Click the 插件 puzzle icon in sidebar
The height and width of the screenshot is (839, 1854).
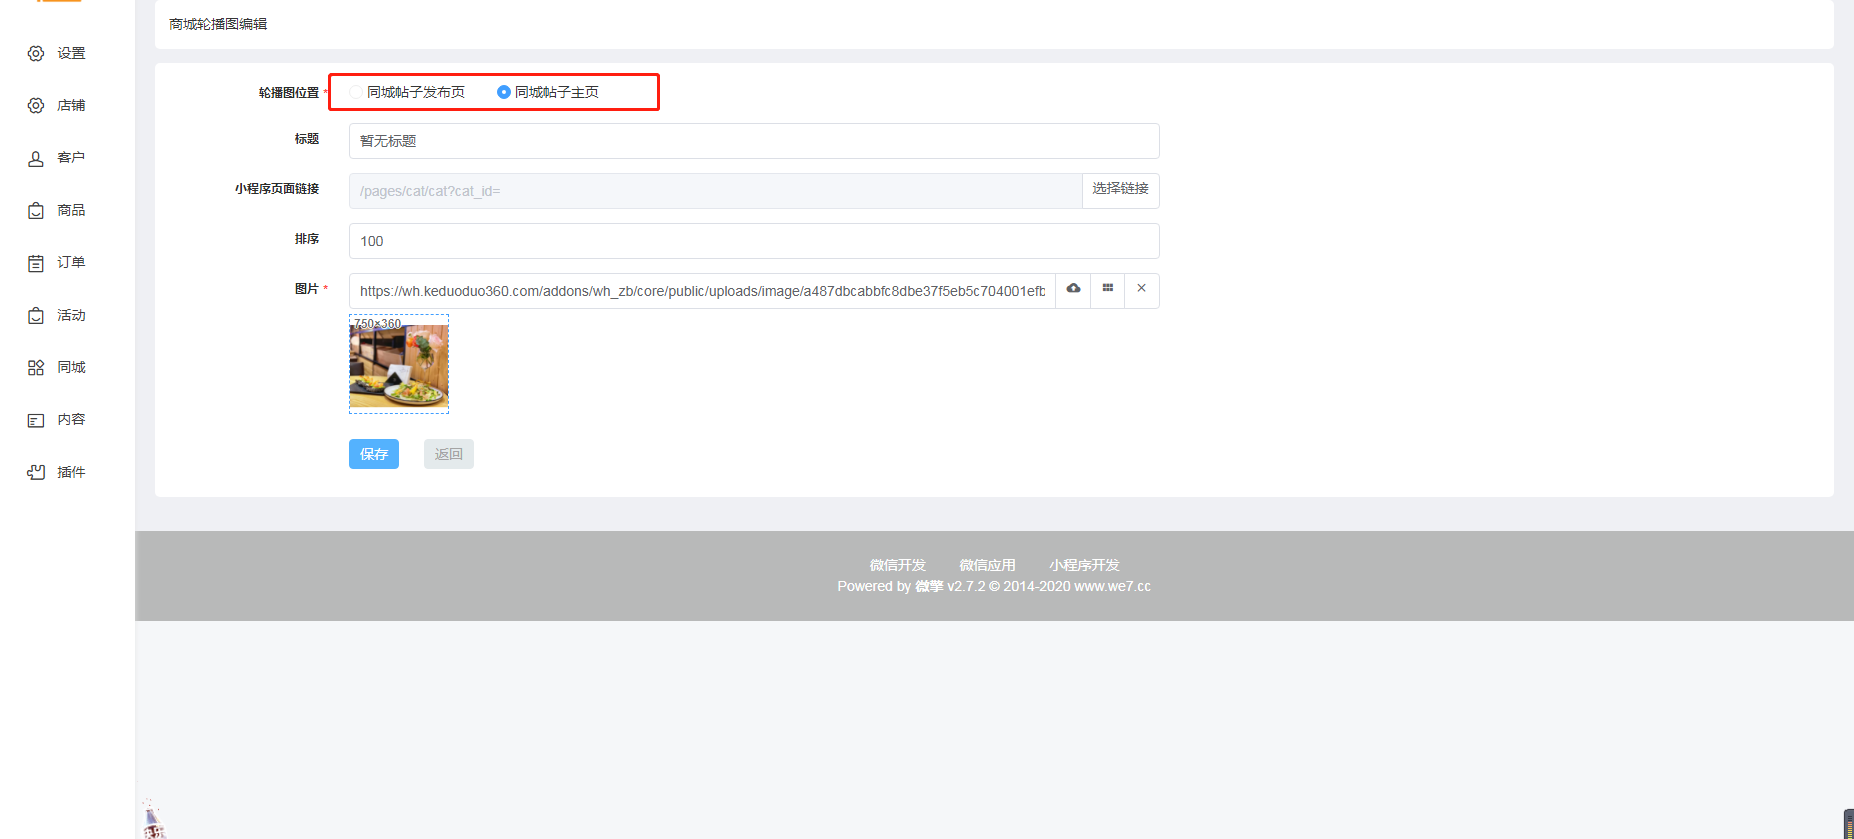(36, 472)
